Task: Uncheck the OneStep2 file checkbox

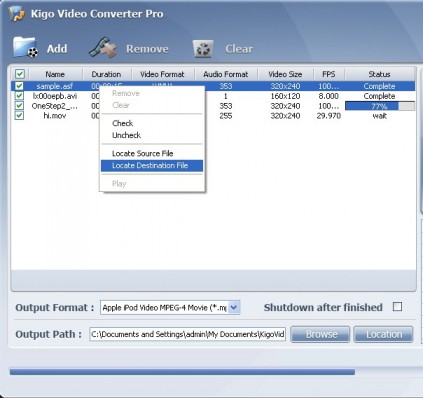Action: click(x=19, y=106)
